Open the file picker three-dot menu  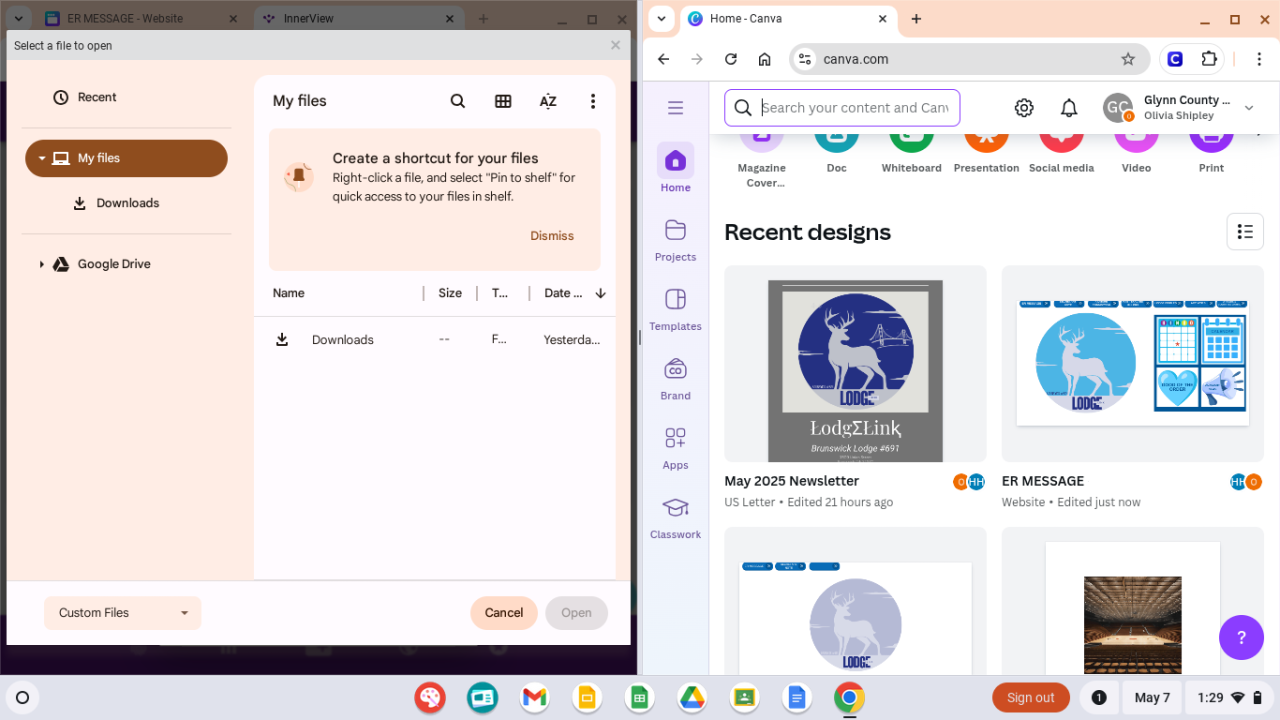(x=593, y=101)
